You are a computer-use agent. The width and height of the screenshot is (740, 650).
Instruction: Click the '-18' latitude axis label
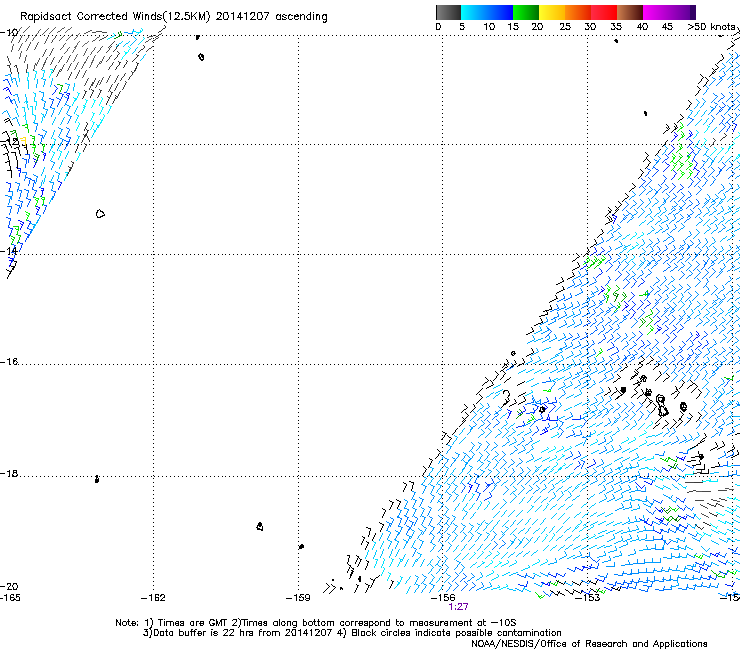[9, 473]
